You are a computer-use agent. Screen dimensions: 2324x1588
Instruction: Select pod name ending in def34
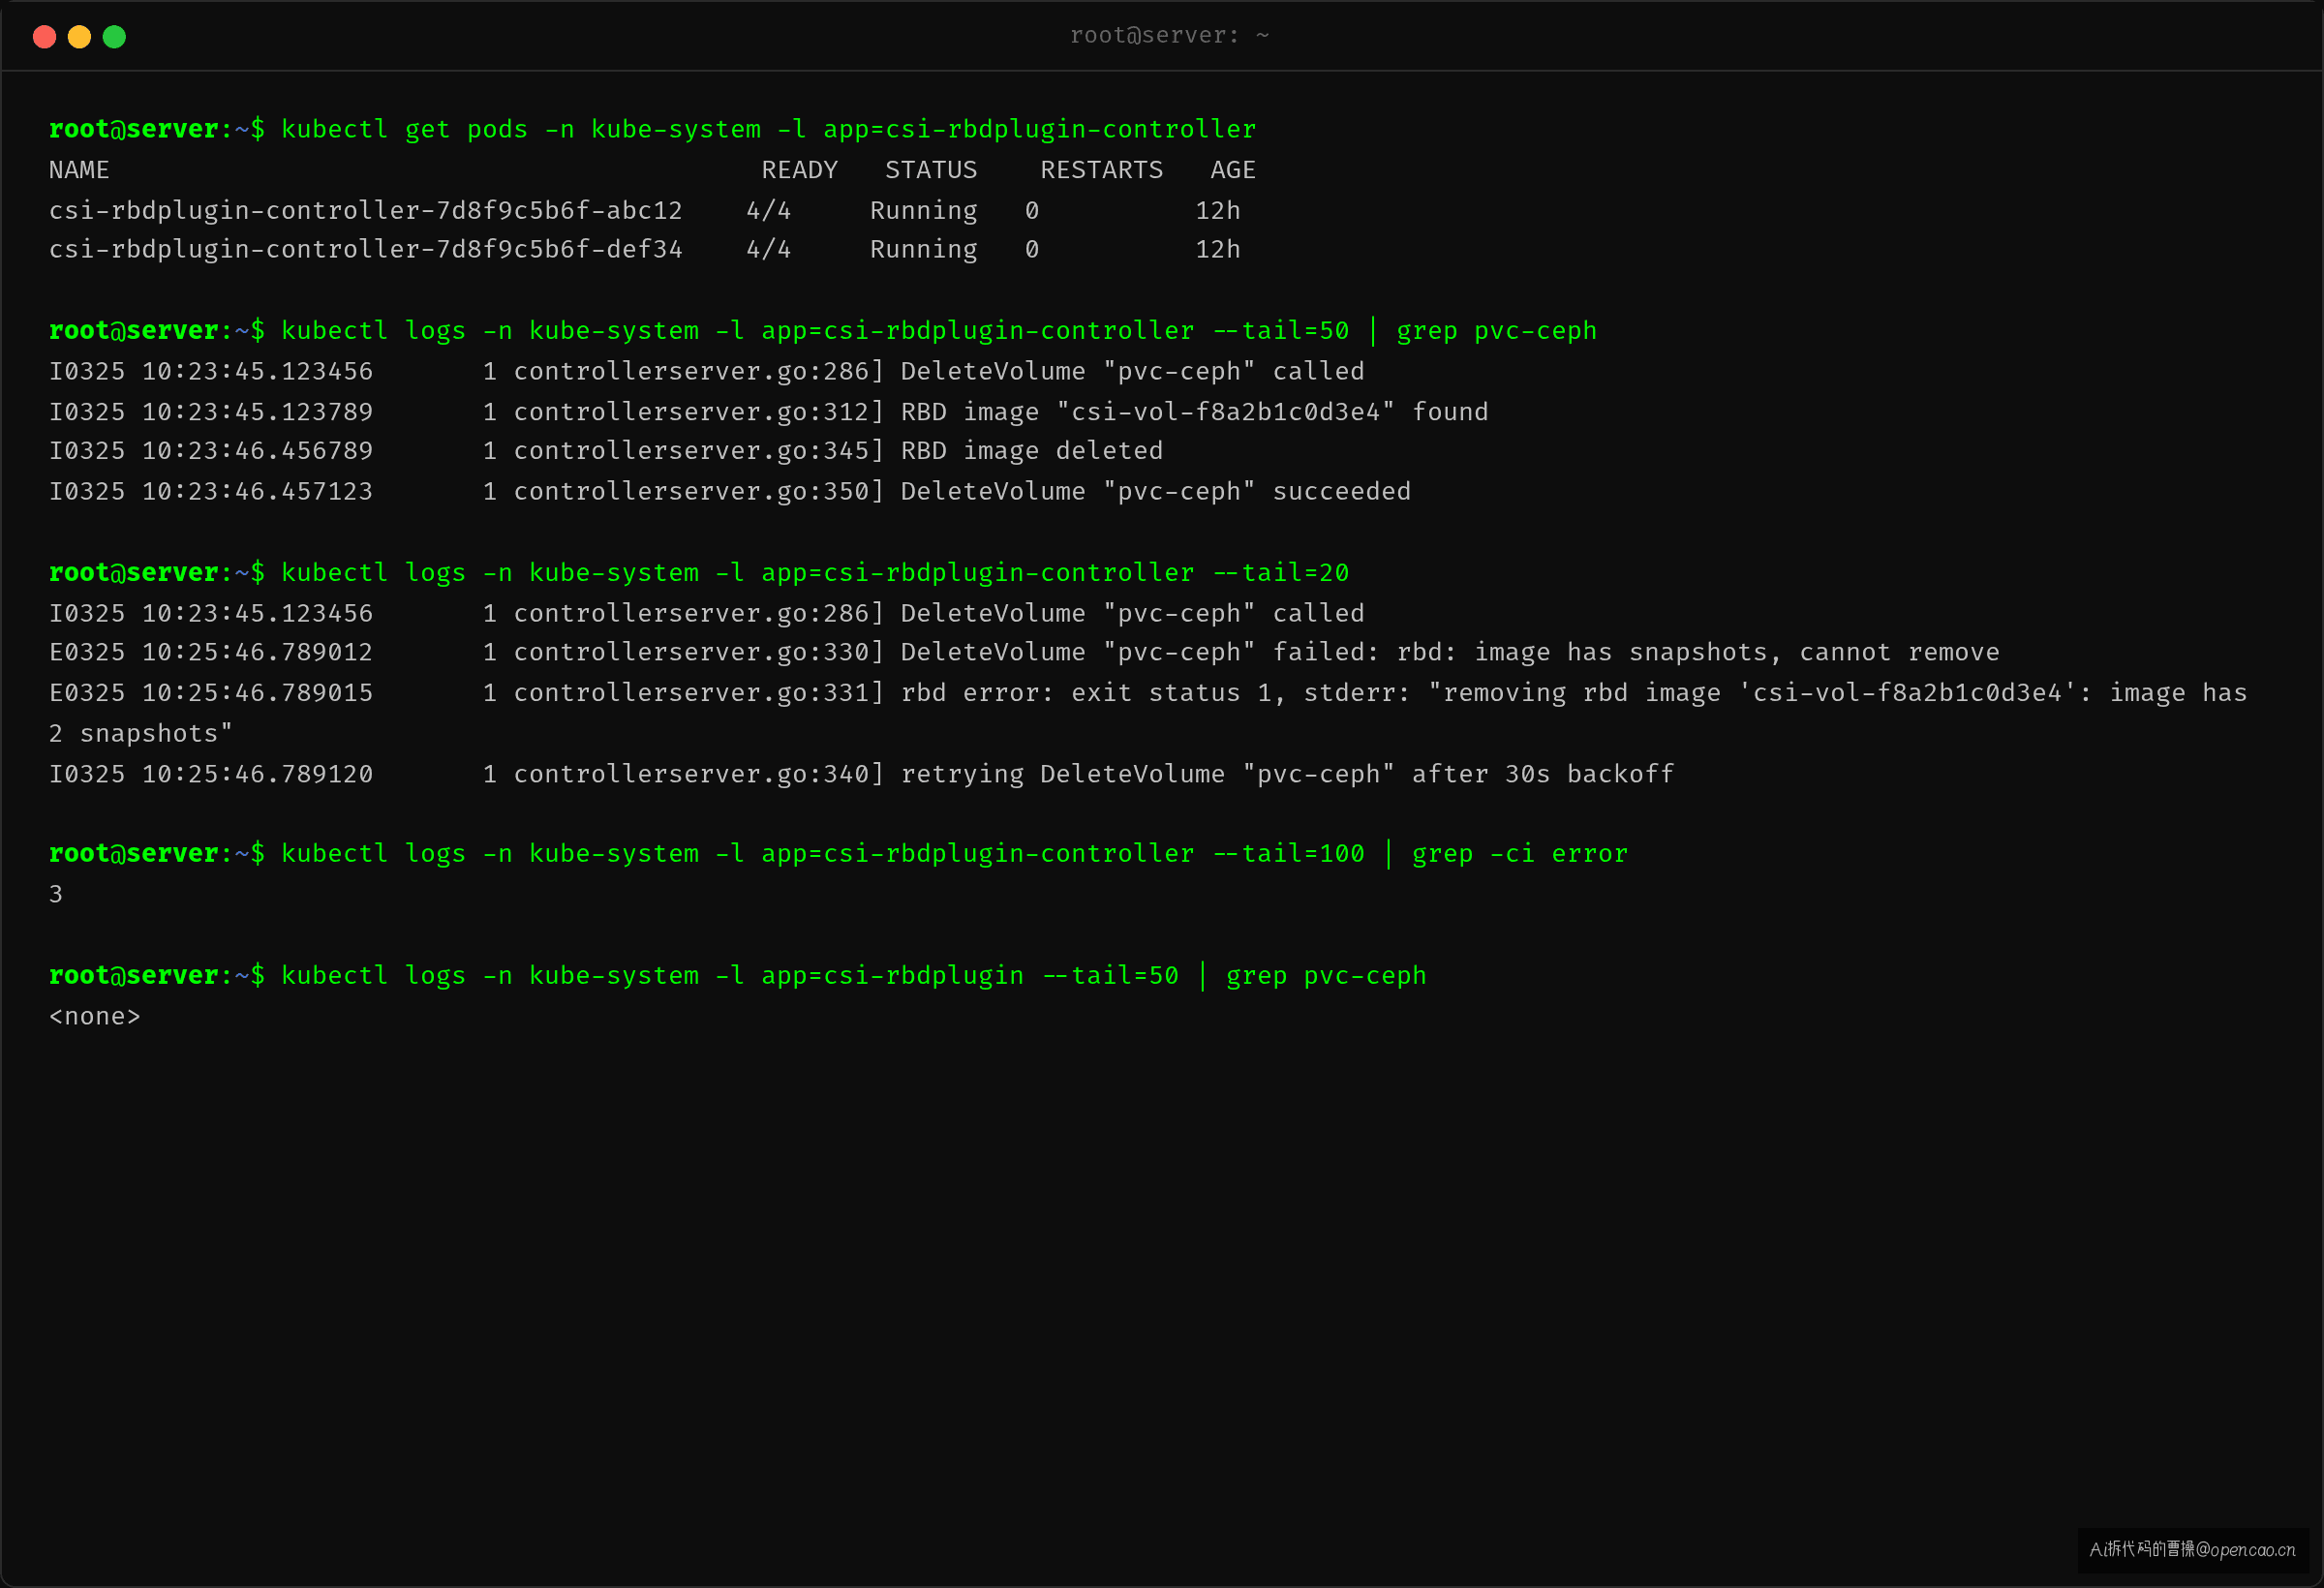coord(366,250)
